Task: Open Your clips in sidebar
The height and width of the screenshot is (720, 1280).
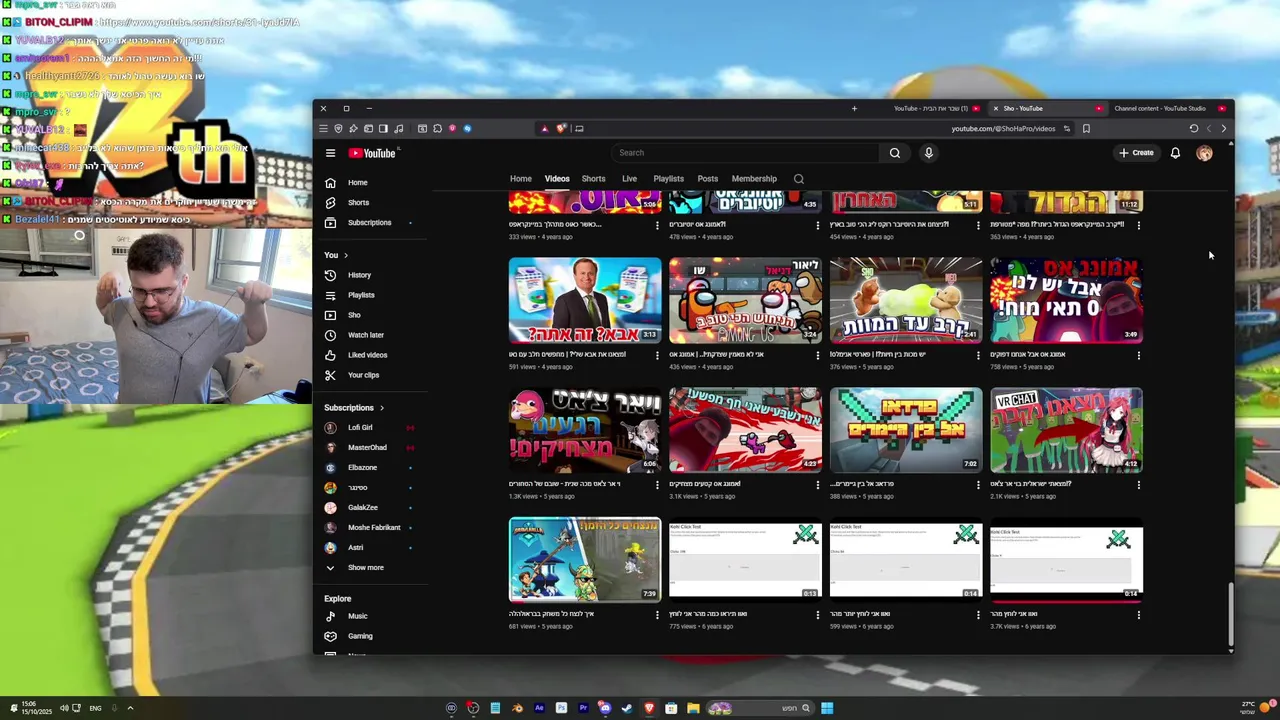Action: [x=363, y=375]
